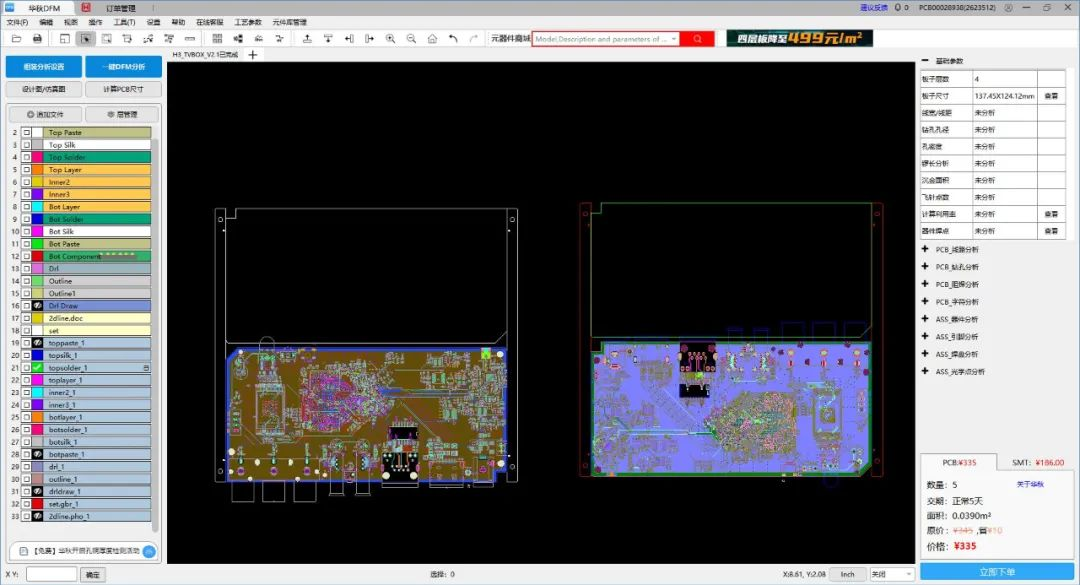
Task: Open the print icon in the toolbar
Action: [x=35, y=39]
